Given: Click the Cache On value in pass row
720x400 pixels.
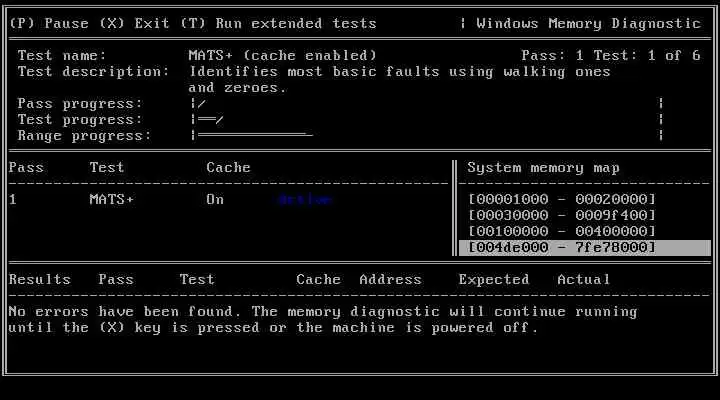Looking at the screenshot, I should coord(215,199).
